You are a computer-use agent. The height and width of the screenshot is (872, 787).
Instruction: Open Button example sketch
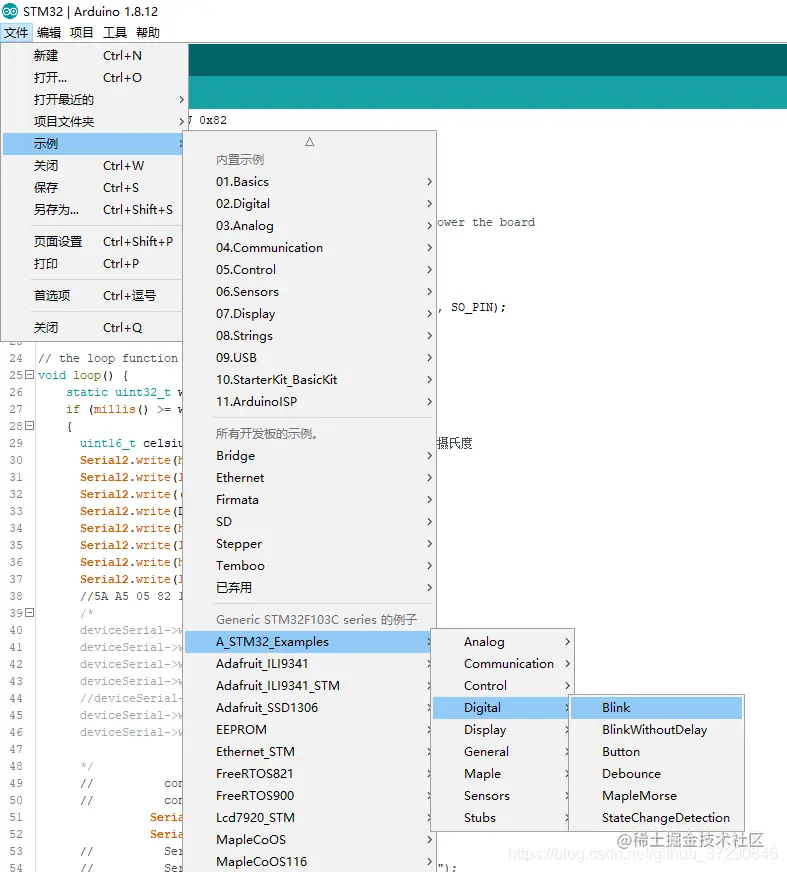click(656, 751)
